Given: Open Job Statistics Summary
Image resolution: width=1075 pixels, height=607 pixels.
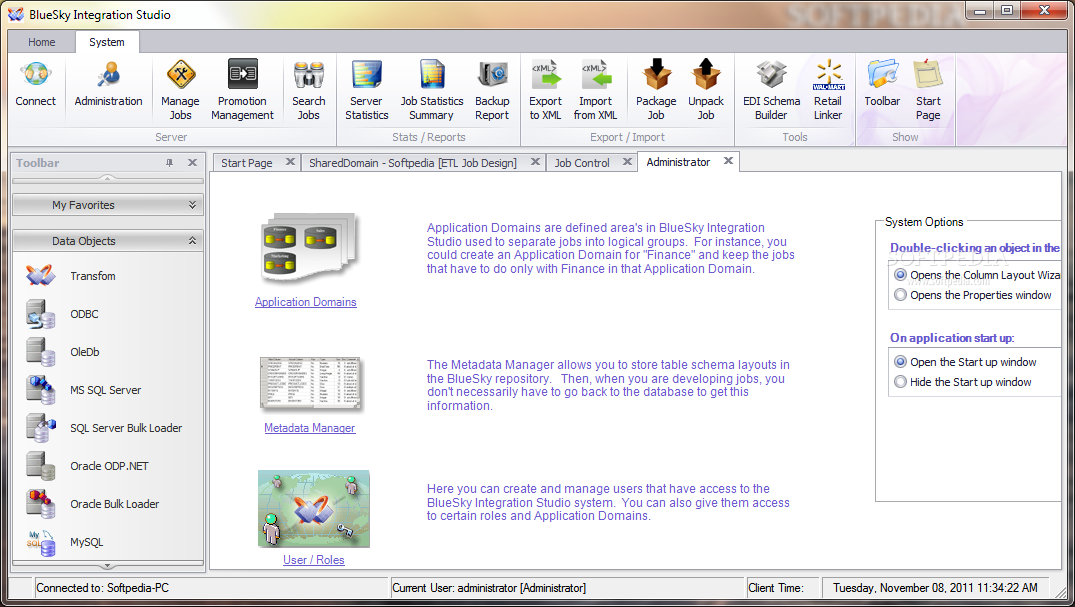Looking at the screenshot, I should (432, 91).
